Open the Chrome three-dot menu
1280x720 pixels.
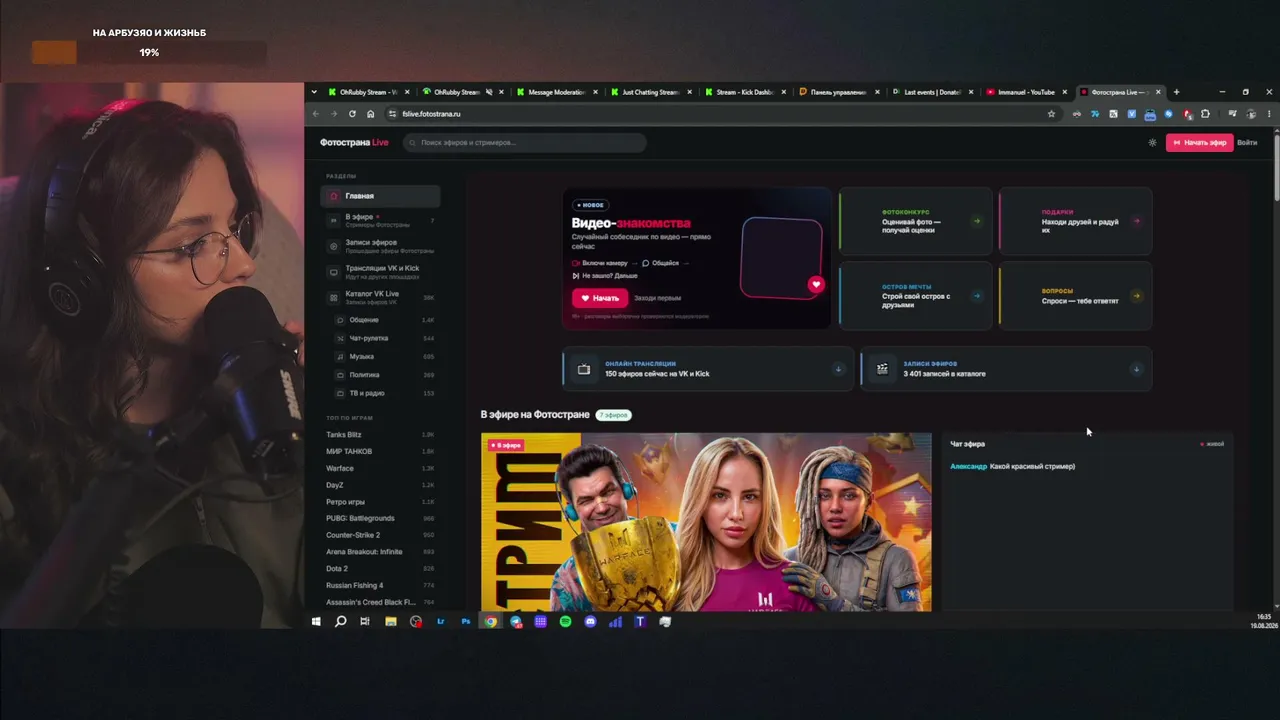tap(1269, 114)
